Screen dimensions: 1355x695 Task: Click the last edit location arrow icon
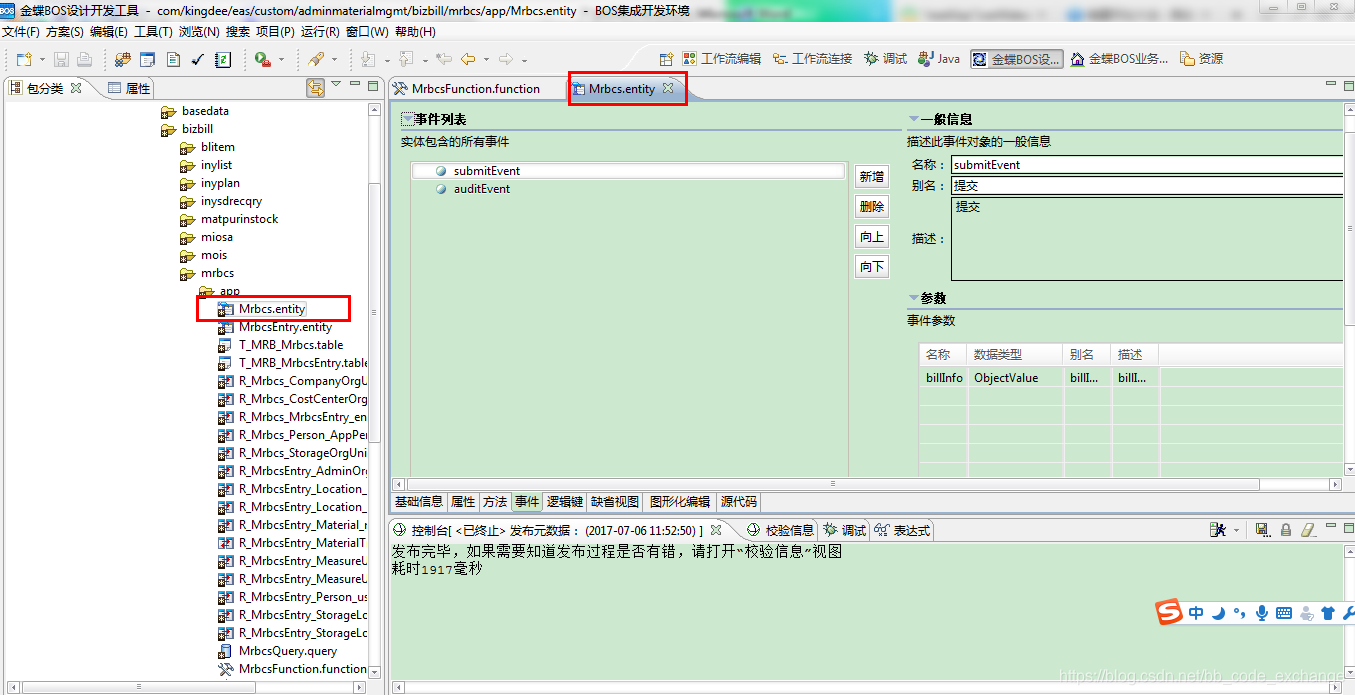[x=445, y=60]
